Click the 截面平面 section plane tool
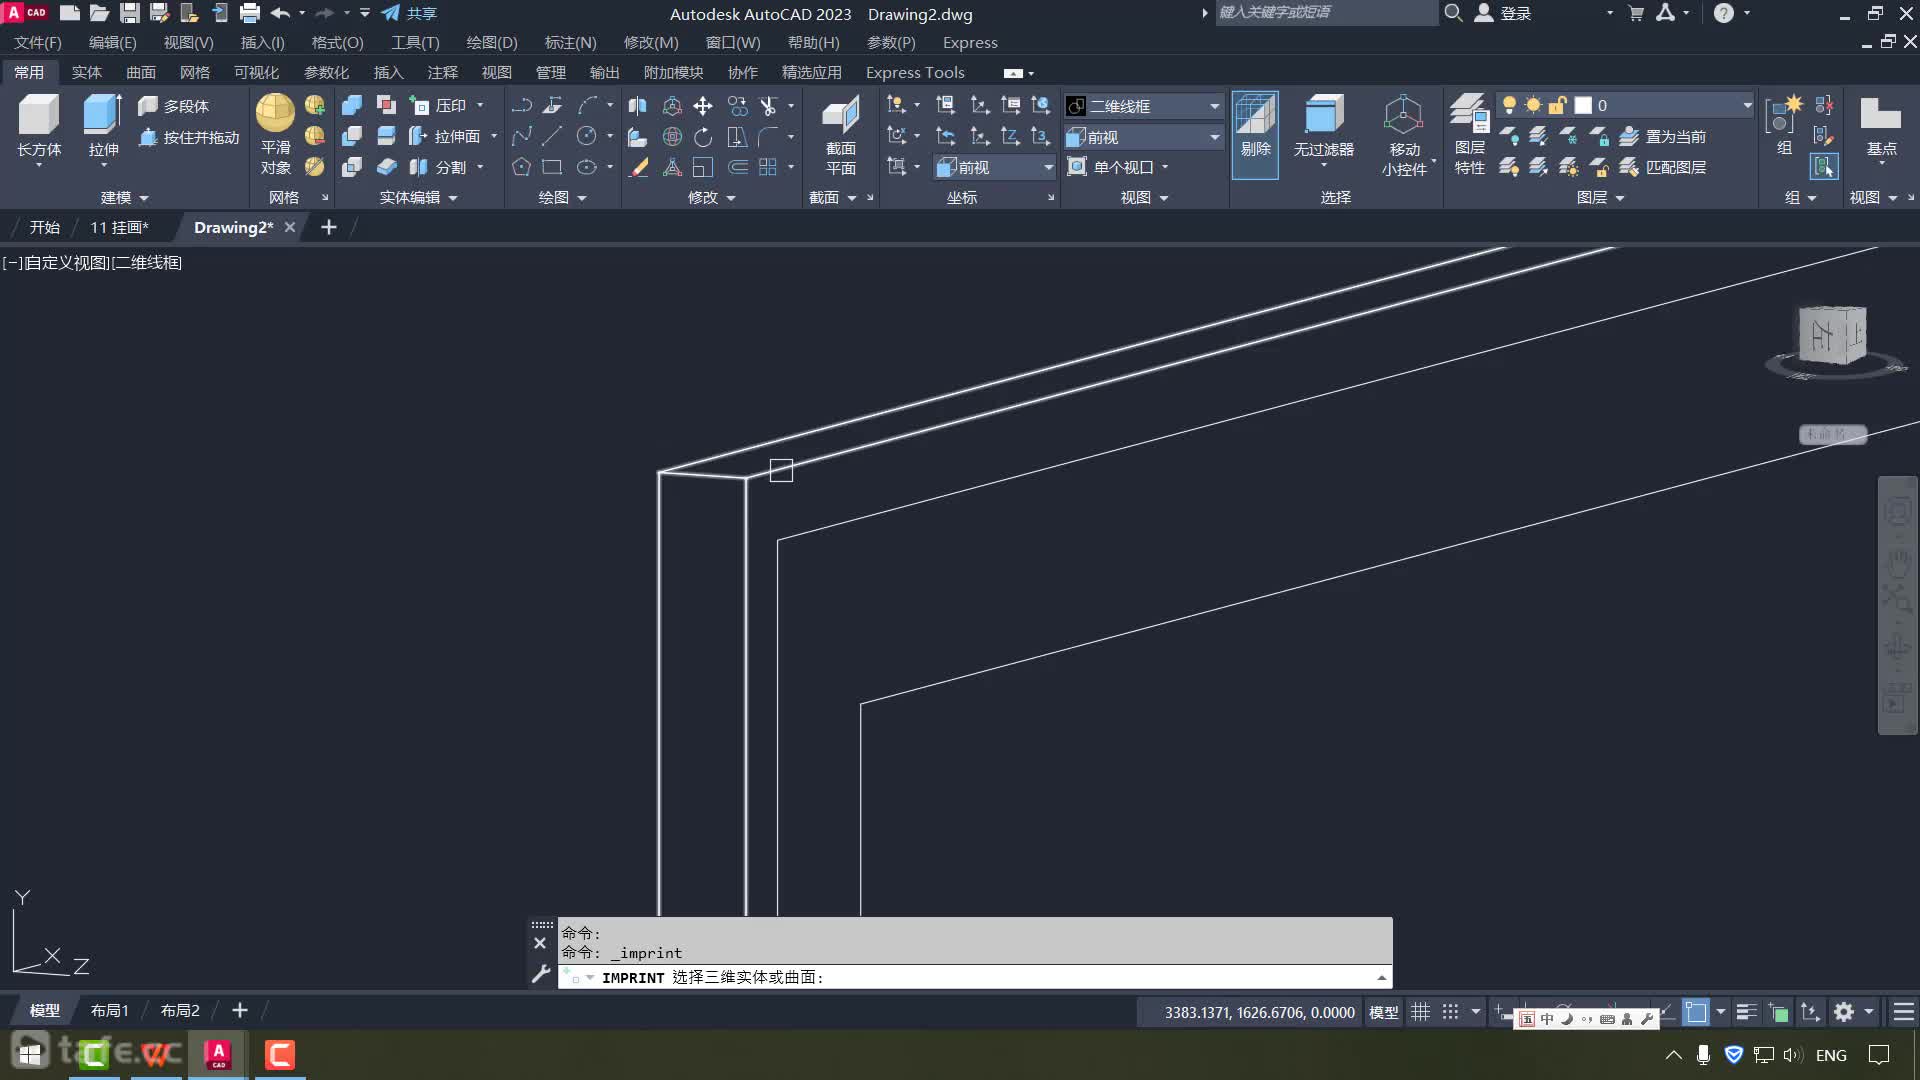The image size is (1920, 1080). [x=840, y=135]
